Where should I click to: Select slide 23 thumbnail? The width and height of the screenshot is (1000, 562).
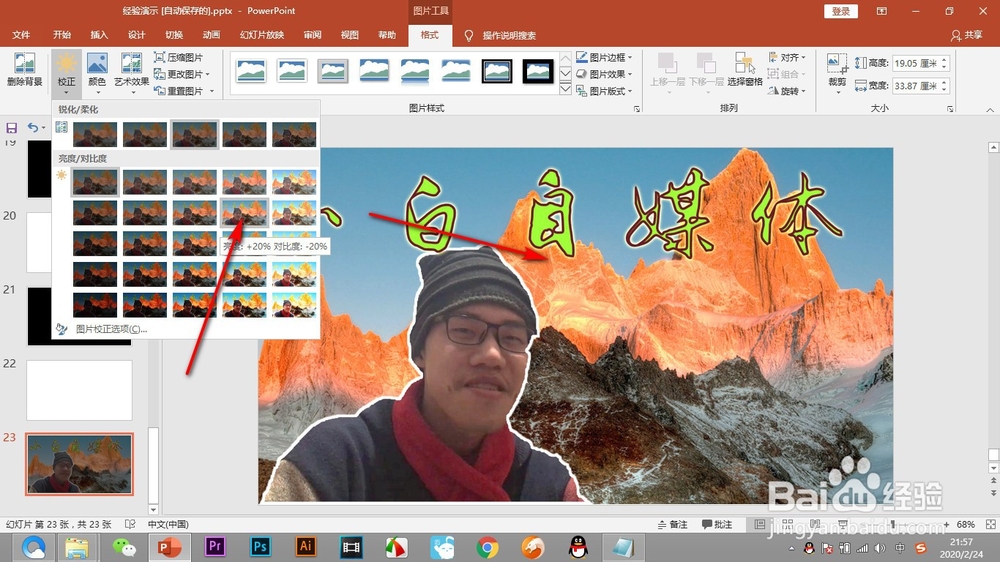click(x=79, y=464)
